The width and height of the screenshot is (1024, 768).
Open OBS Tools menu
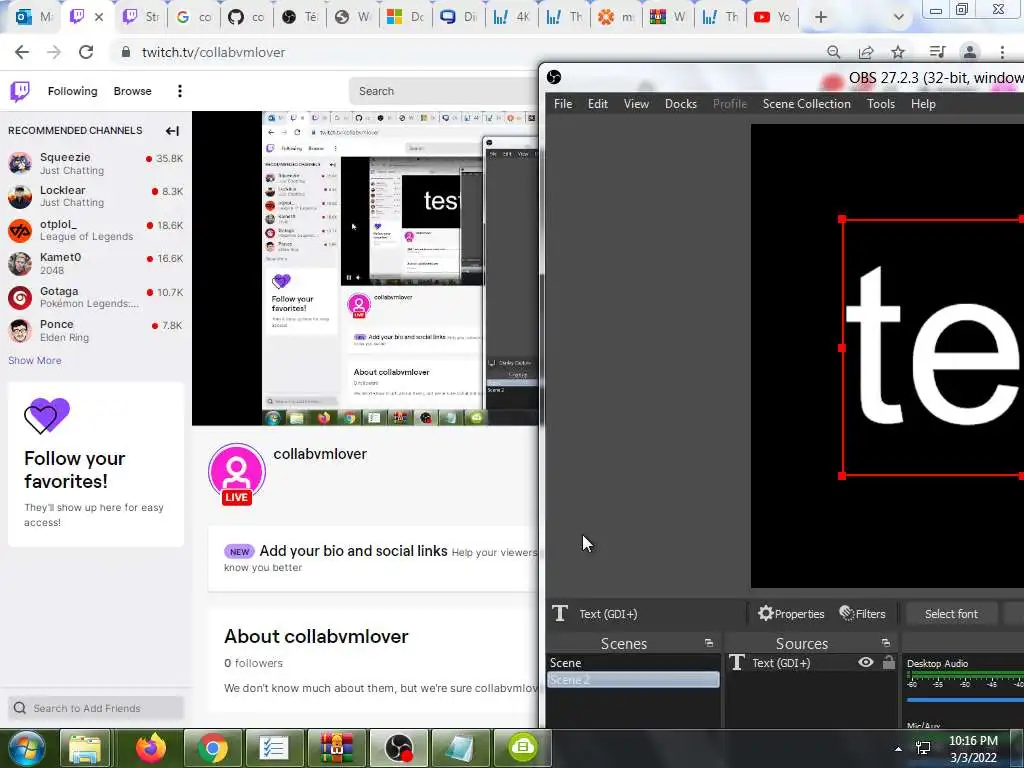[880, 104]
